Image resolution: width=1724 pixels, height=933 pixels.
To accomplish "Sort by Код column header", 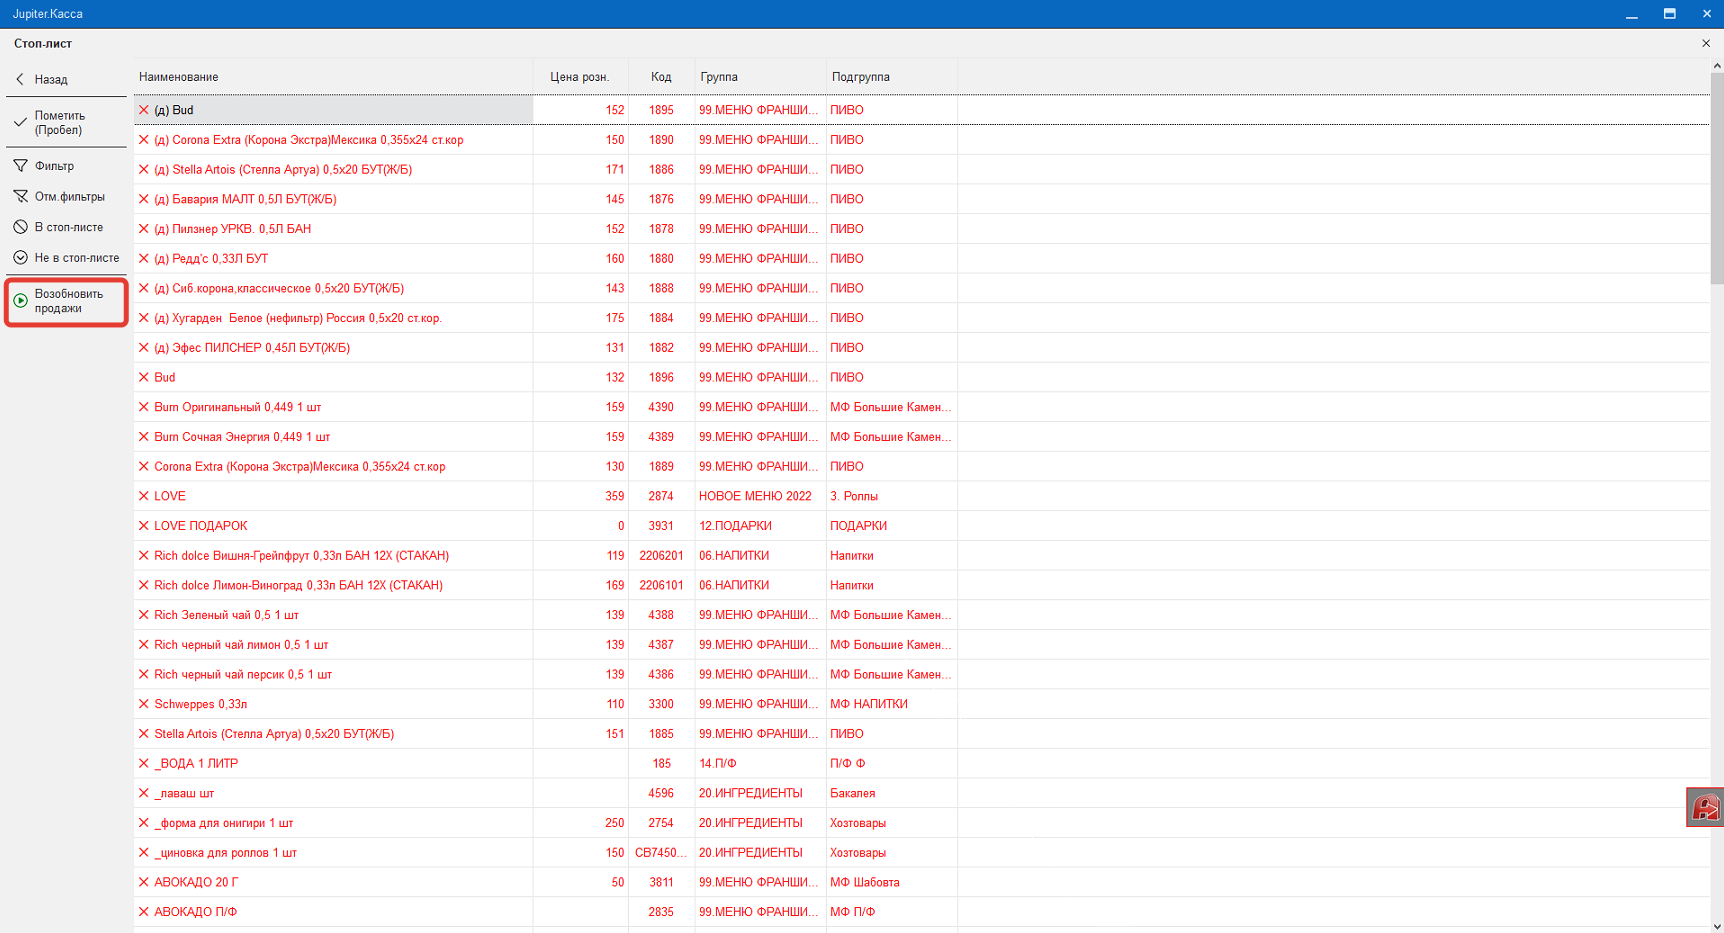I will click(661, 77).
